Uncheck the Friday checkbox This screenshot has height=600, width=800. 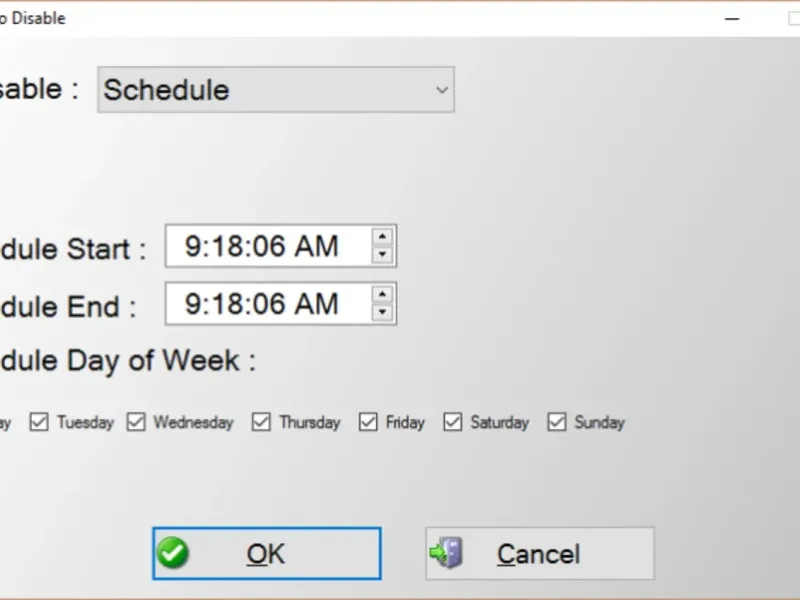[368, 422]
